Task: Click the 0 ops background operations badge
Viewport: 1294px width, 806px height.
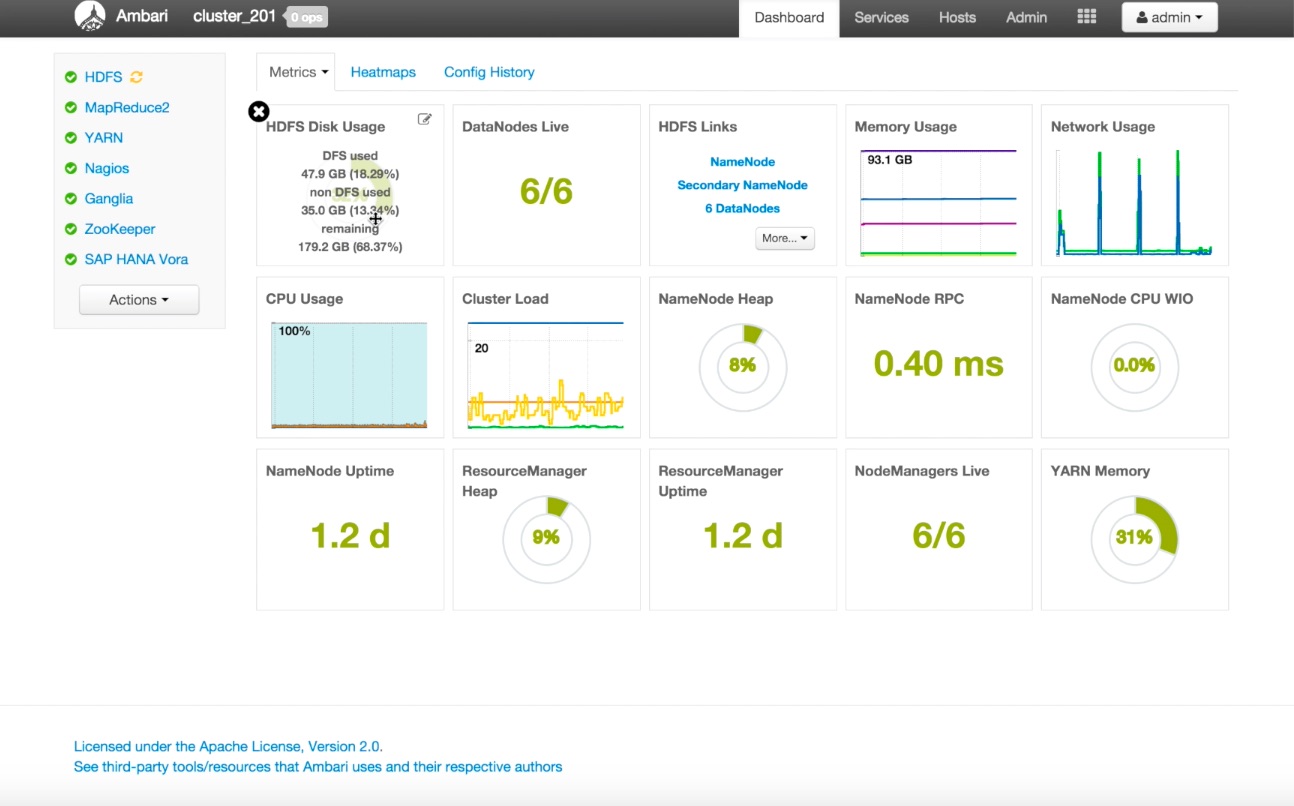Action: point(307,17)
